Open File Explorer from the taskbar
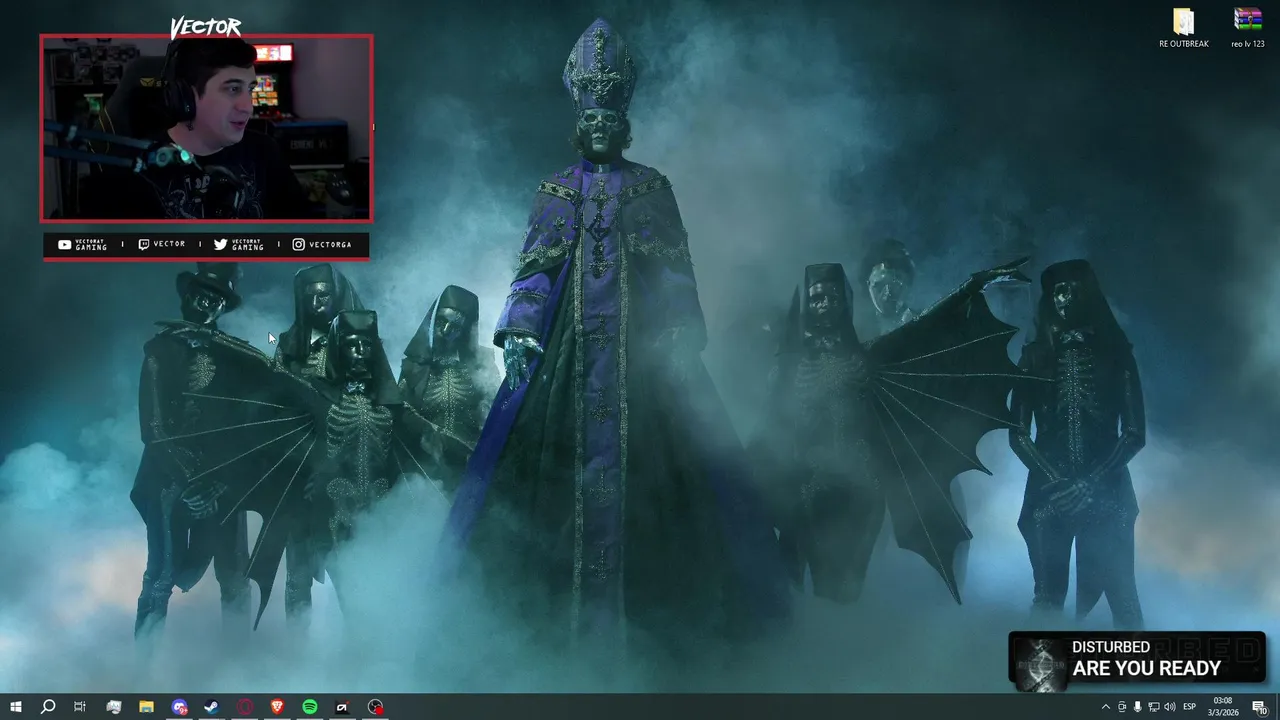This screenshot has height=720, width=1280. pyautogui.click(x=146, y=707)
